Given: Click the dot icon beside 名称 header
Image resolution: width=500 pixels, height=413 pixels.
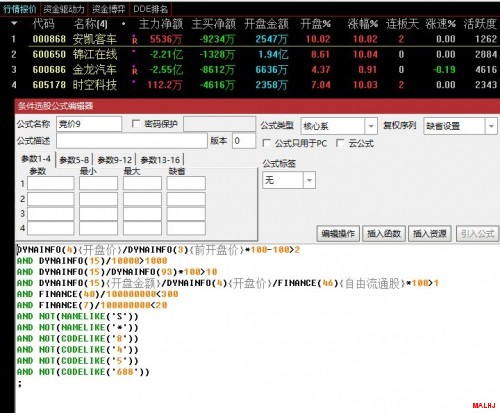Looking at the screenshot, I should click(124, 24).
